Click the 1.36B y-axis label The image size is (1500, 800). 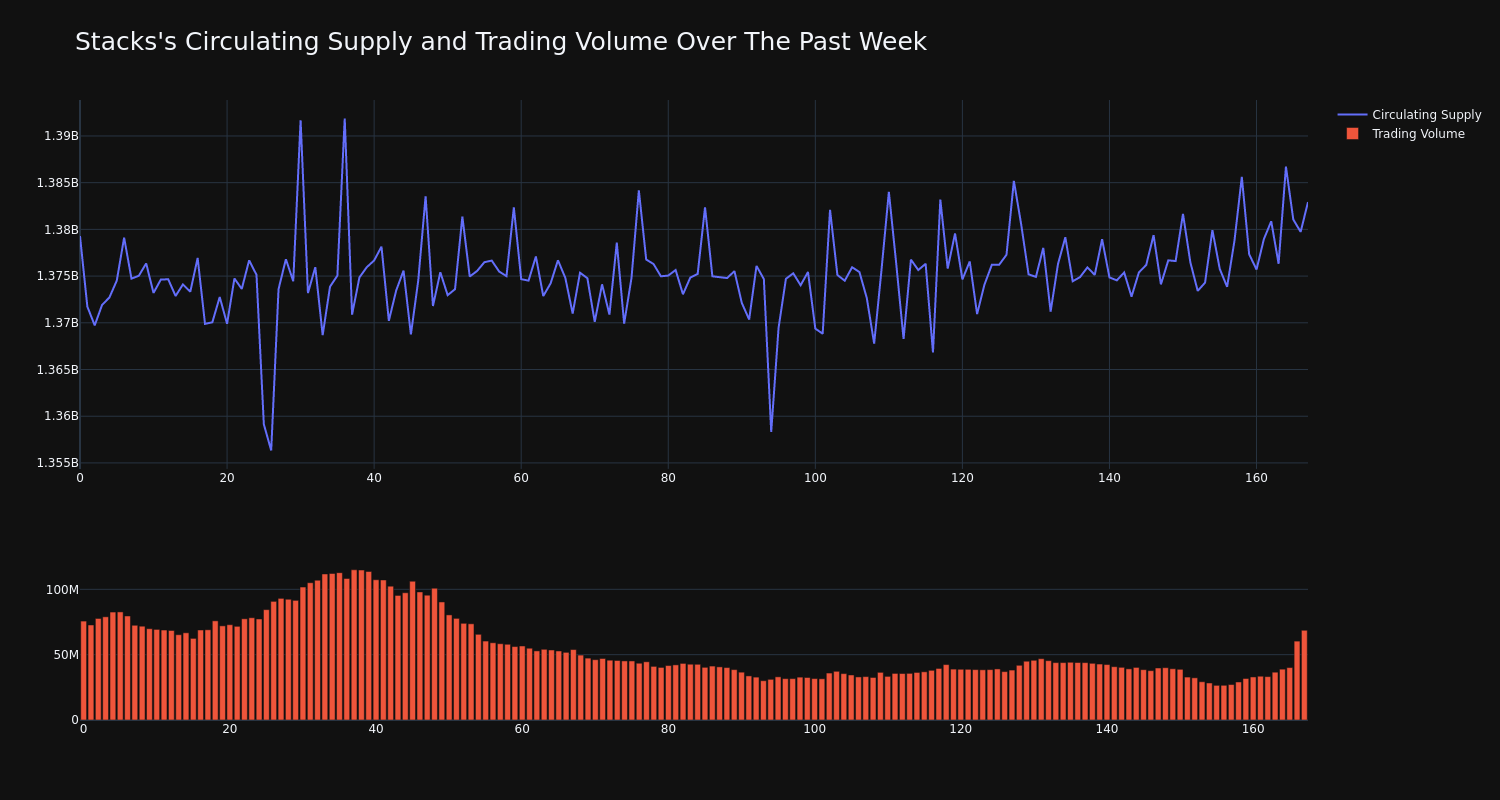tap(60, 416)
